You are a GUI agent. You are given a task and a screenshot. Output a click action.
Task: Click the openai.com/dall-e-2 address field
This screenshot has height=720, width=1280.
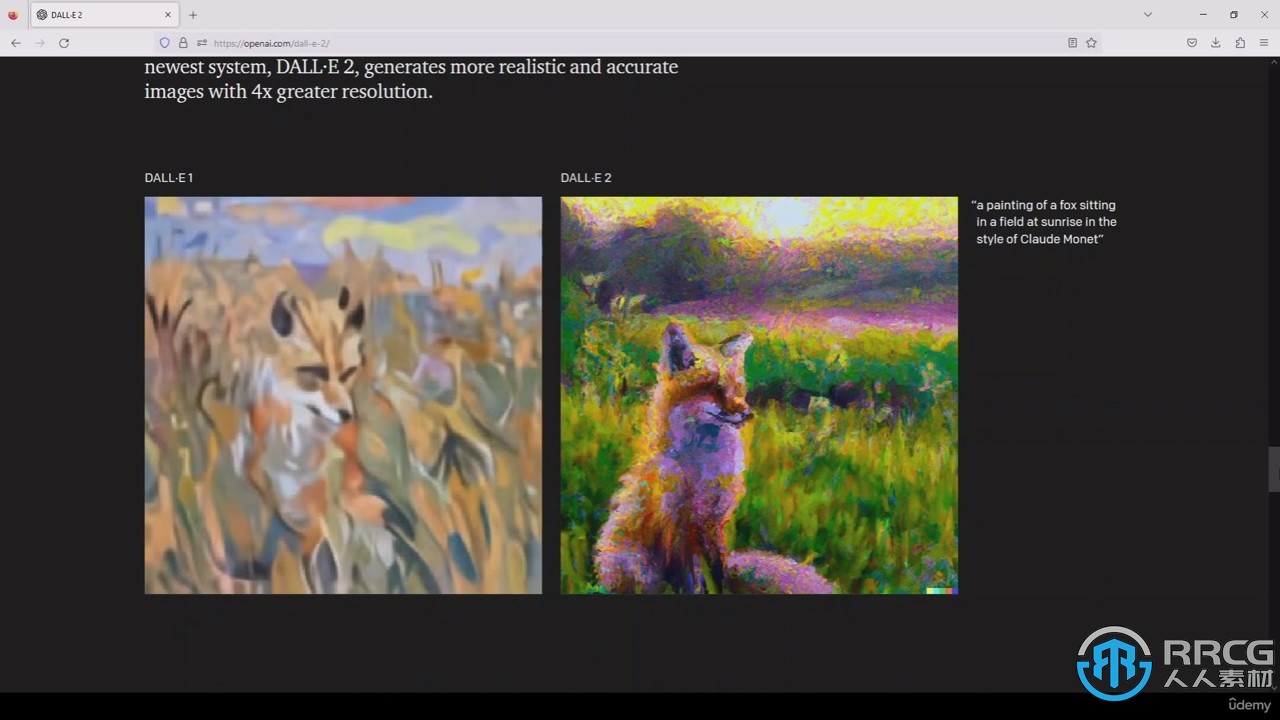point(630,43)
